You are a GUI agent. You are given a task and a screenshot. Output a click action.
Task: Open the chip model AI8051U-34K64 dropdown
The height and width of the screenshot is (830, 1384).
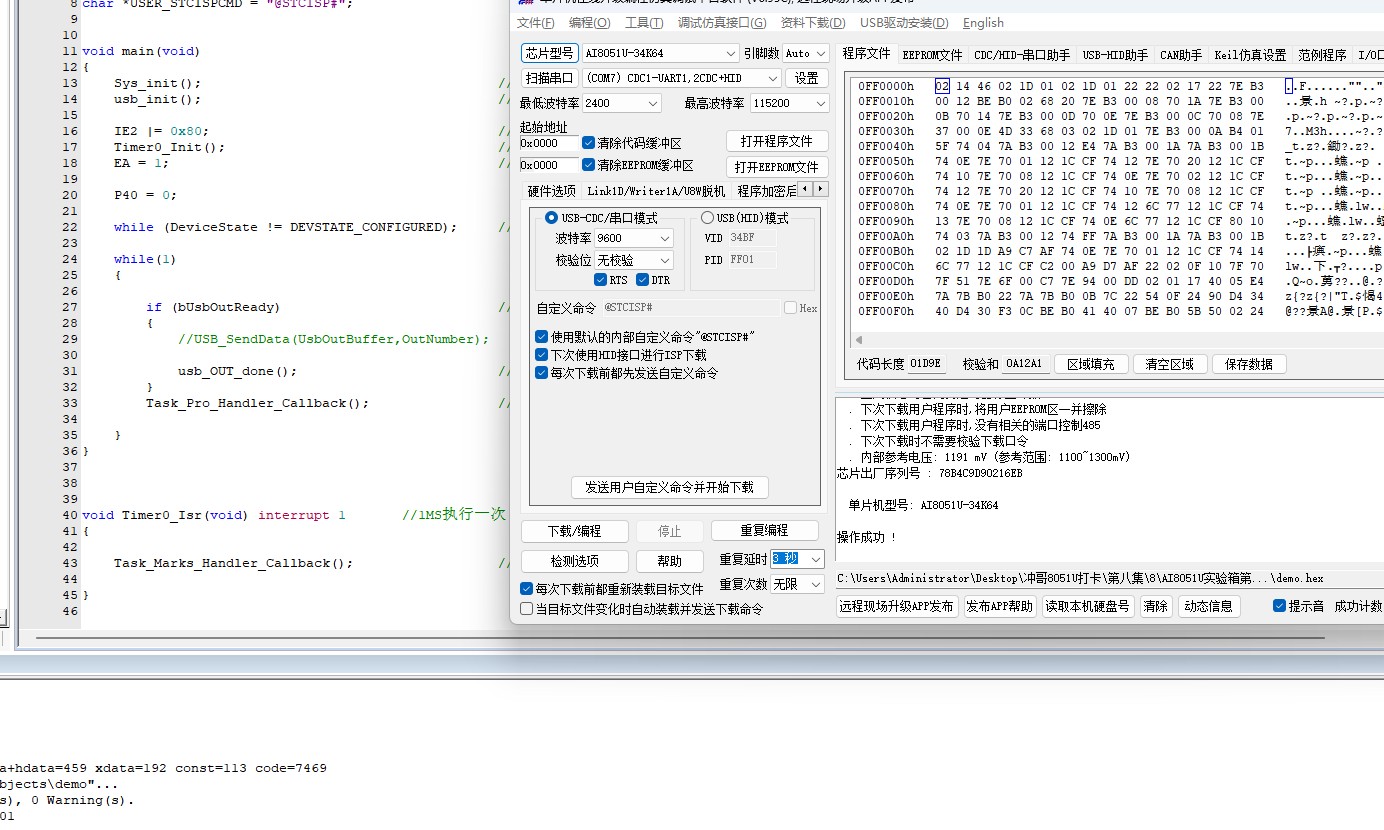point(660,53)
